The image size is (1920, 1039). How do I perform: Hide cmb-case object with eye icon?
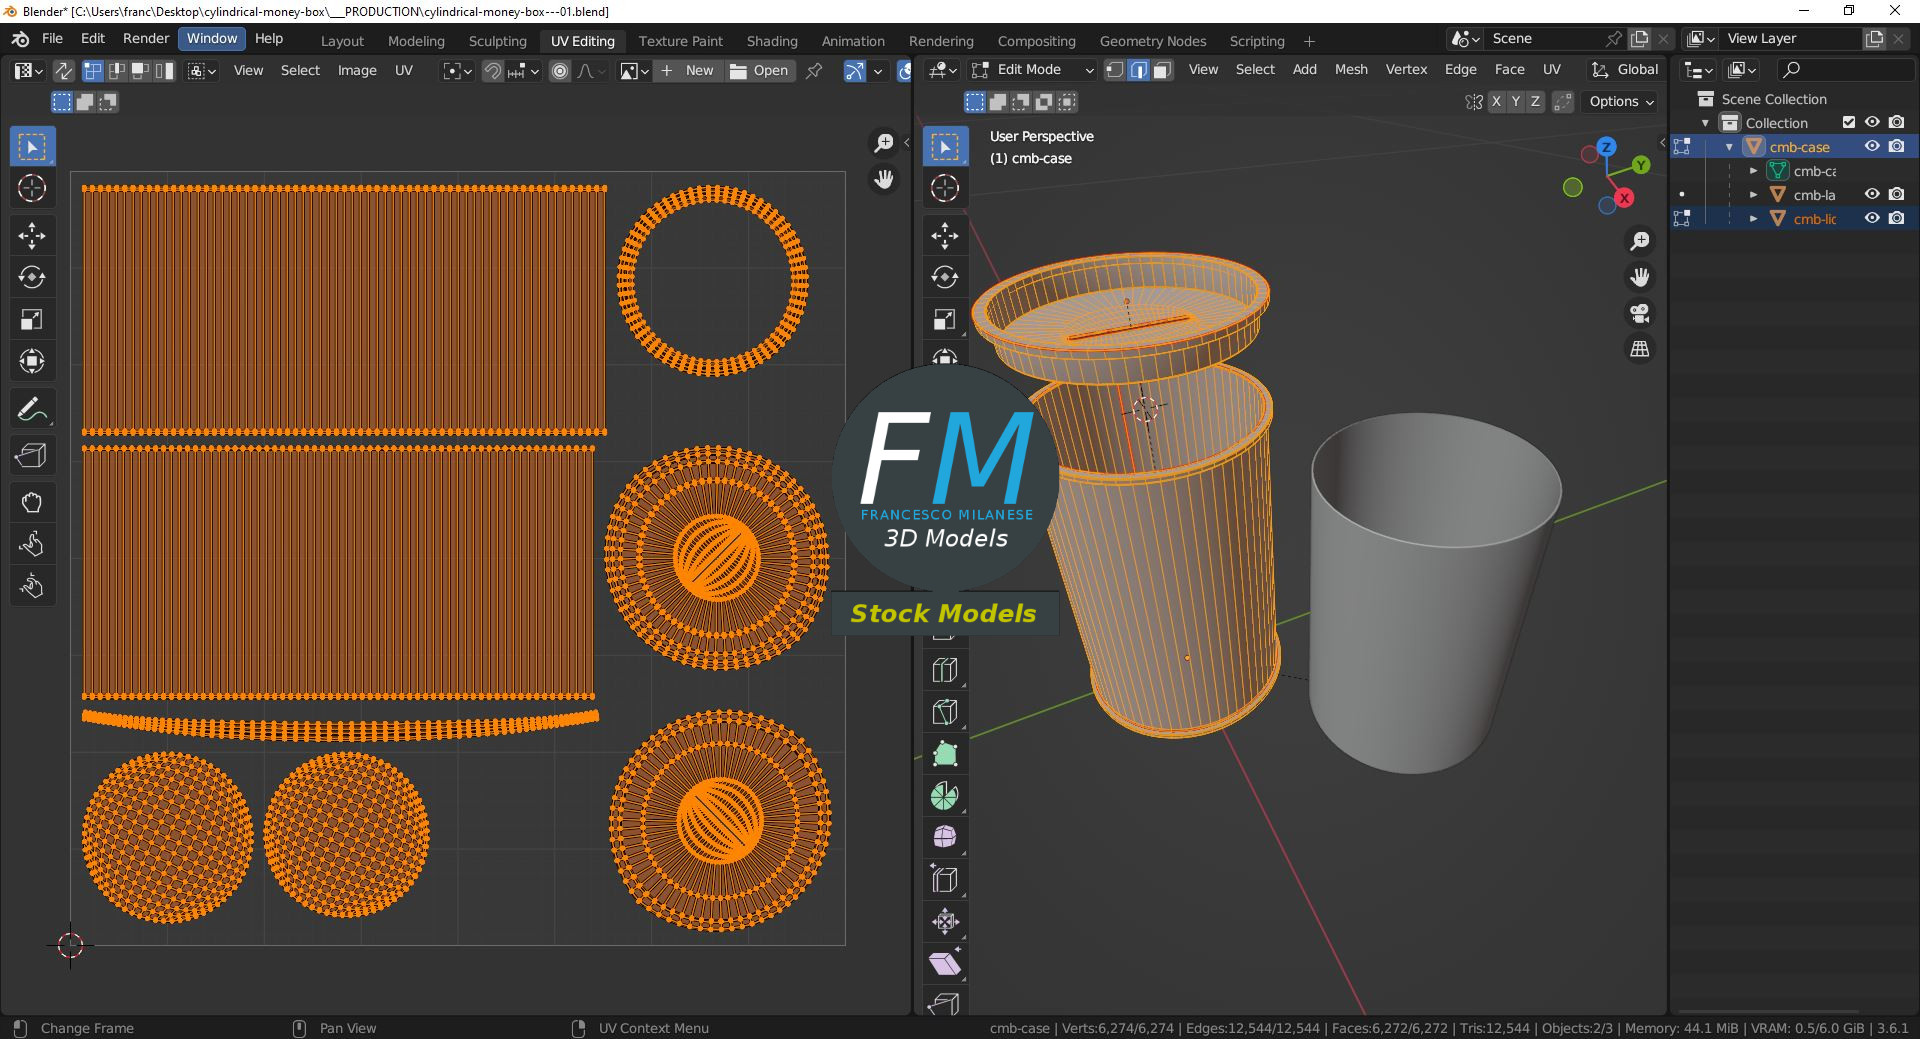pos(1872,146)
